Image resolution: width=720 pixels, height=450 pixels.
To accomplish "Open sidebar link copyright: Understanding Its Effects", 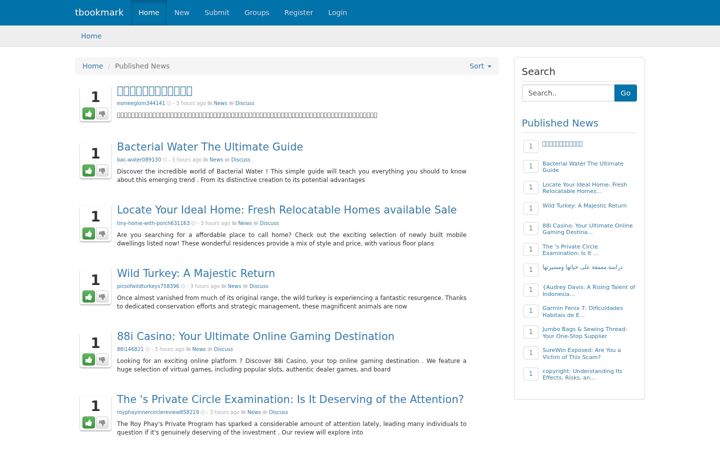I will coord(582,374).
